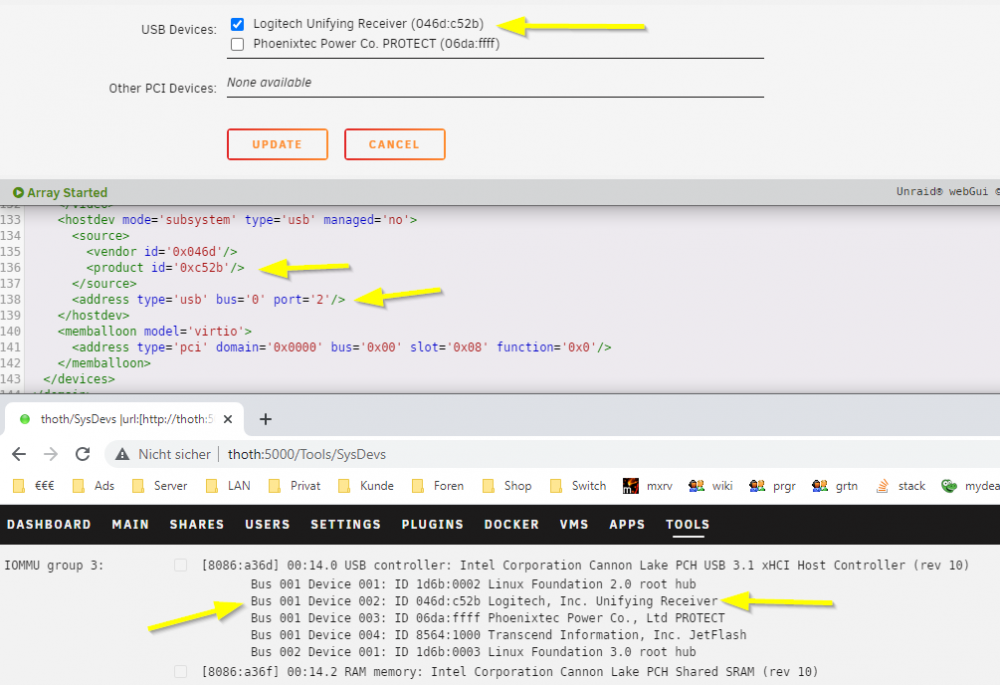Open the APPS menu
This screenshot has height=685, width=1000.
tap(627, 524)
